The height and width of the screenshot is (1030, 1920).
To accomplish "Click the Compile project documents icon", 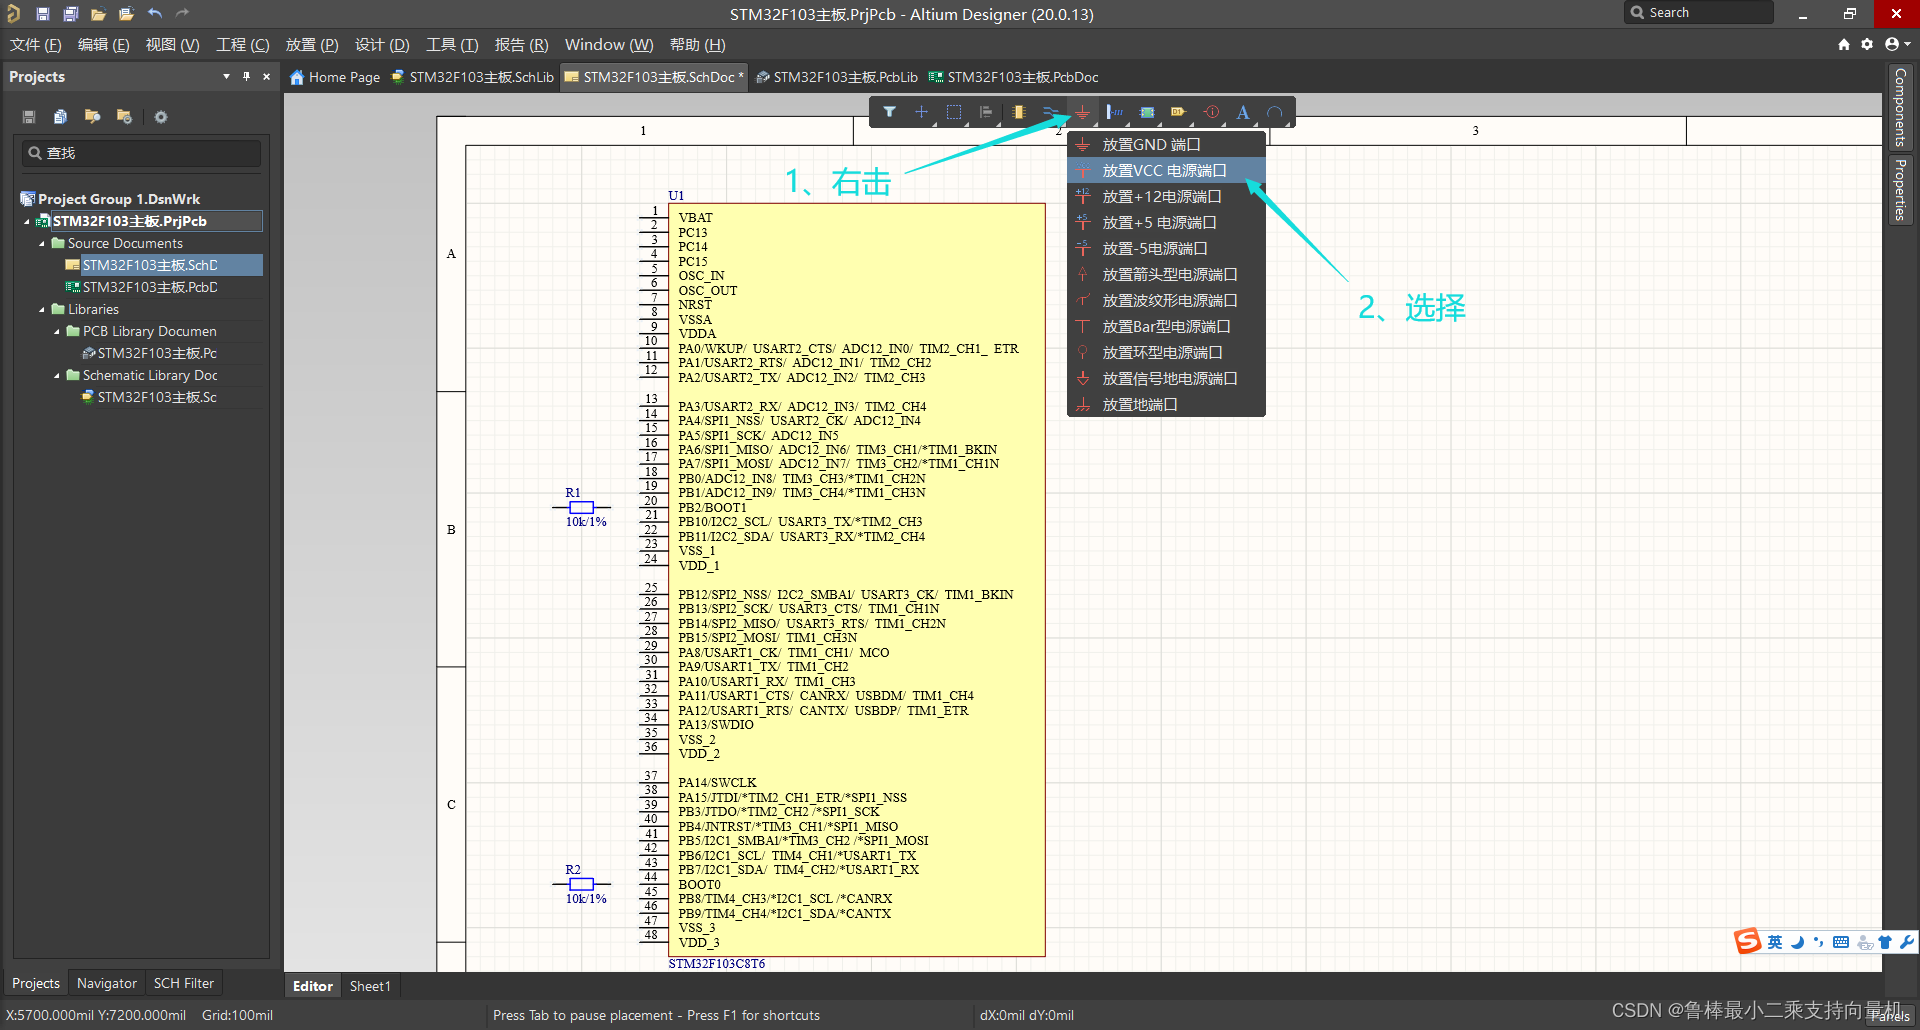I will [60, 117].
